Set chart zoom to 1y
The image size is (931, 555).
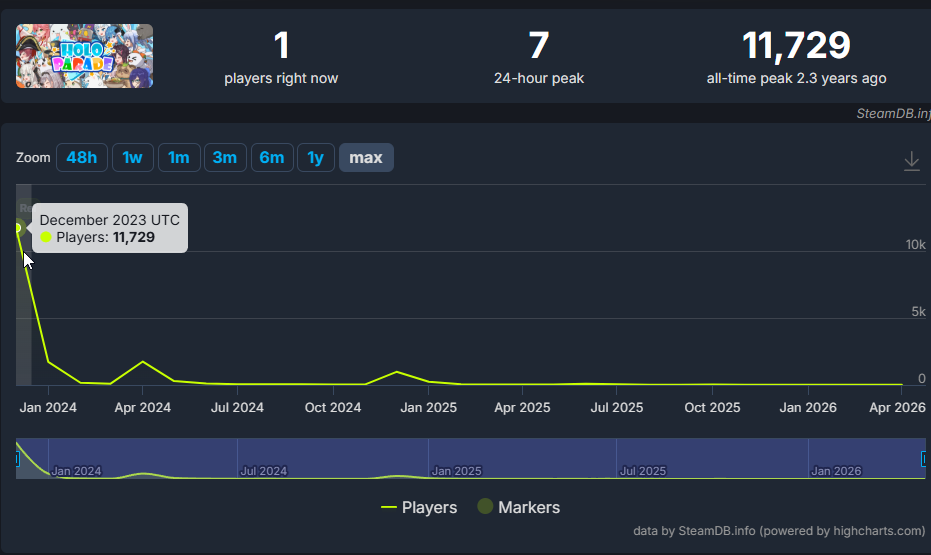click(x=316, y=157)
